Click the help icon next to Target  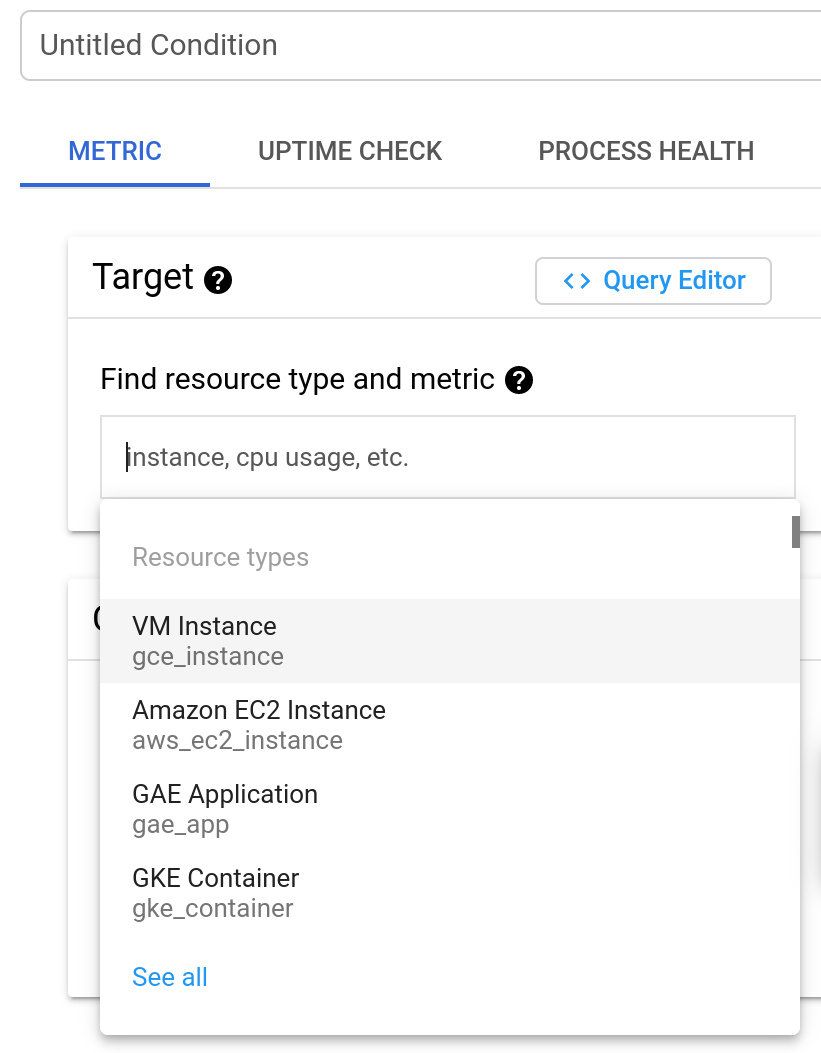tap(218, 280)
